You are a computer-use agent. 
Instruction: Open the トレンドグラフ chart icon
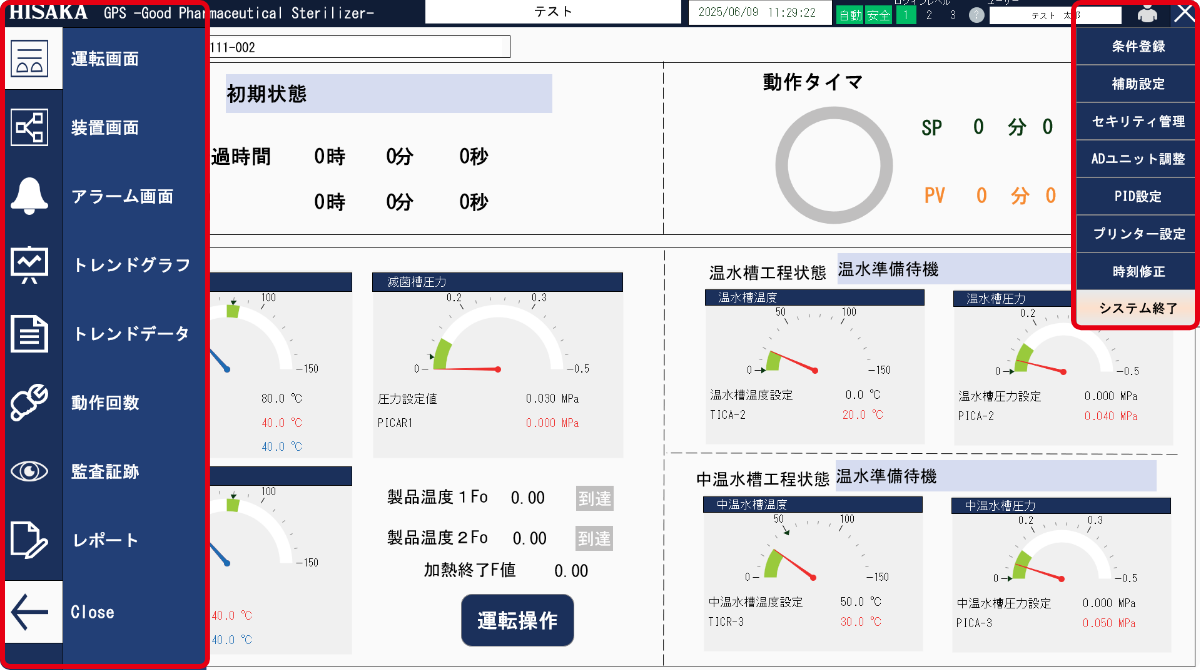pyautogui.click(x=31, y=265)
